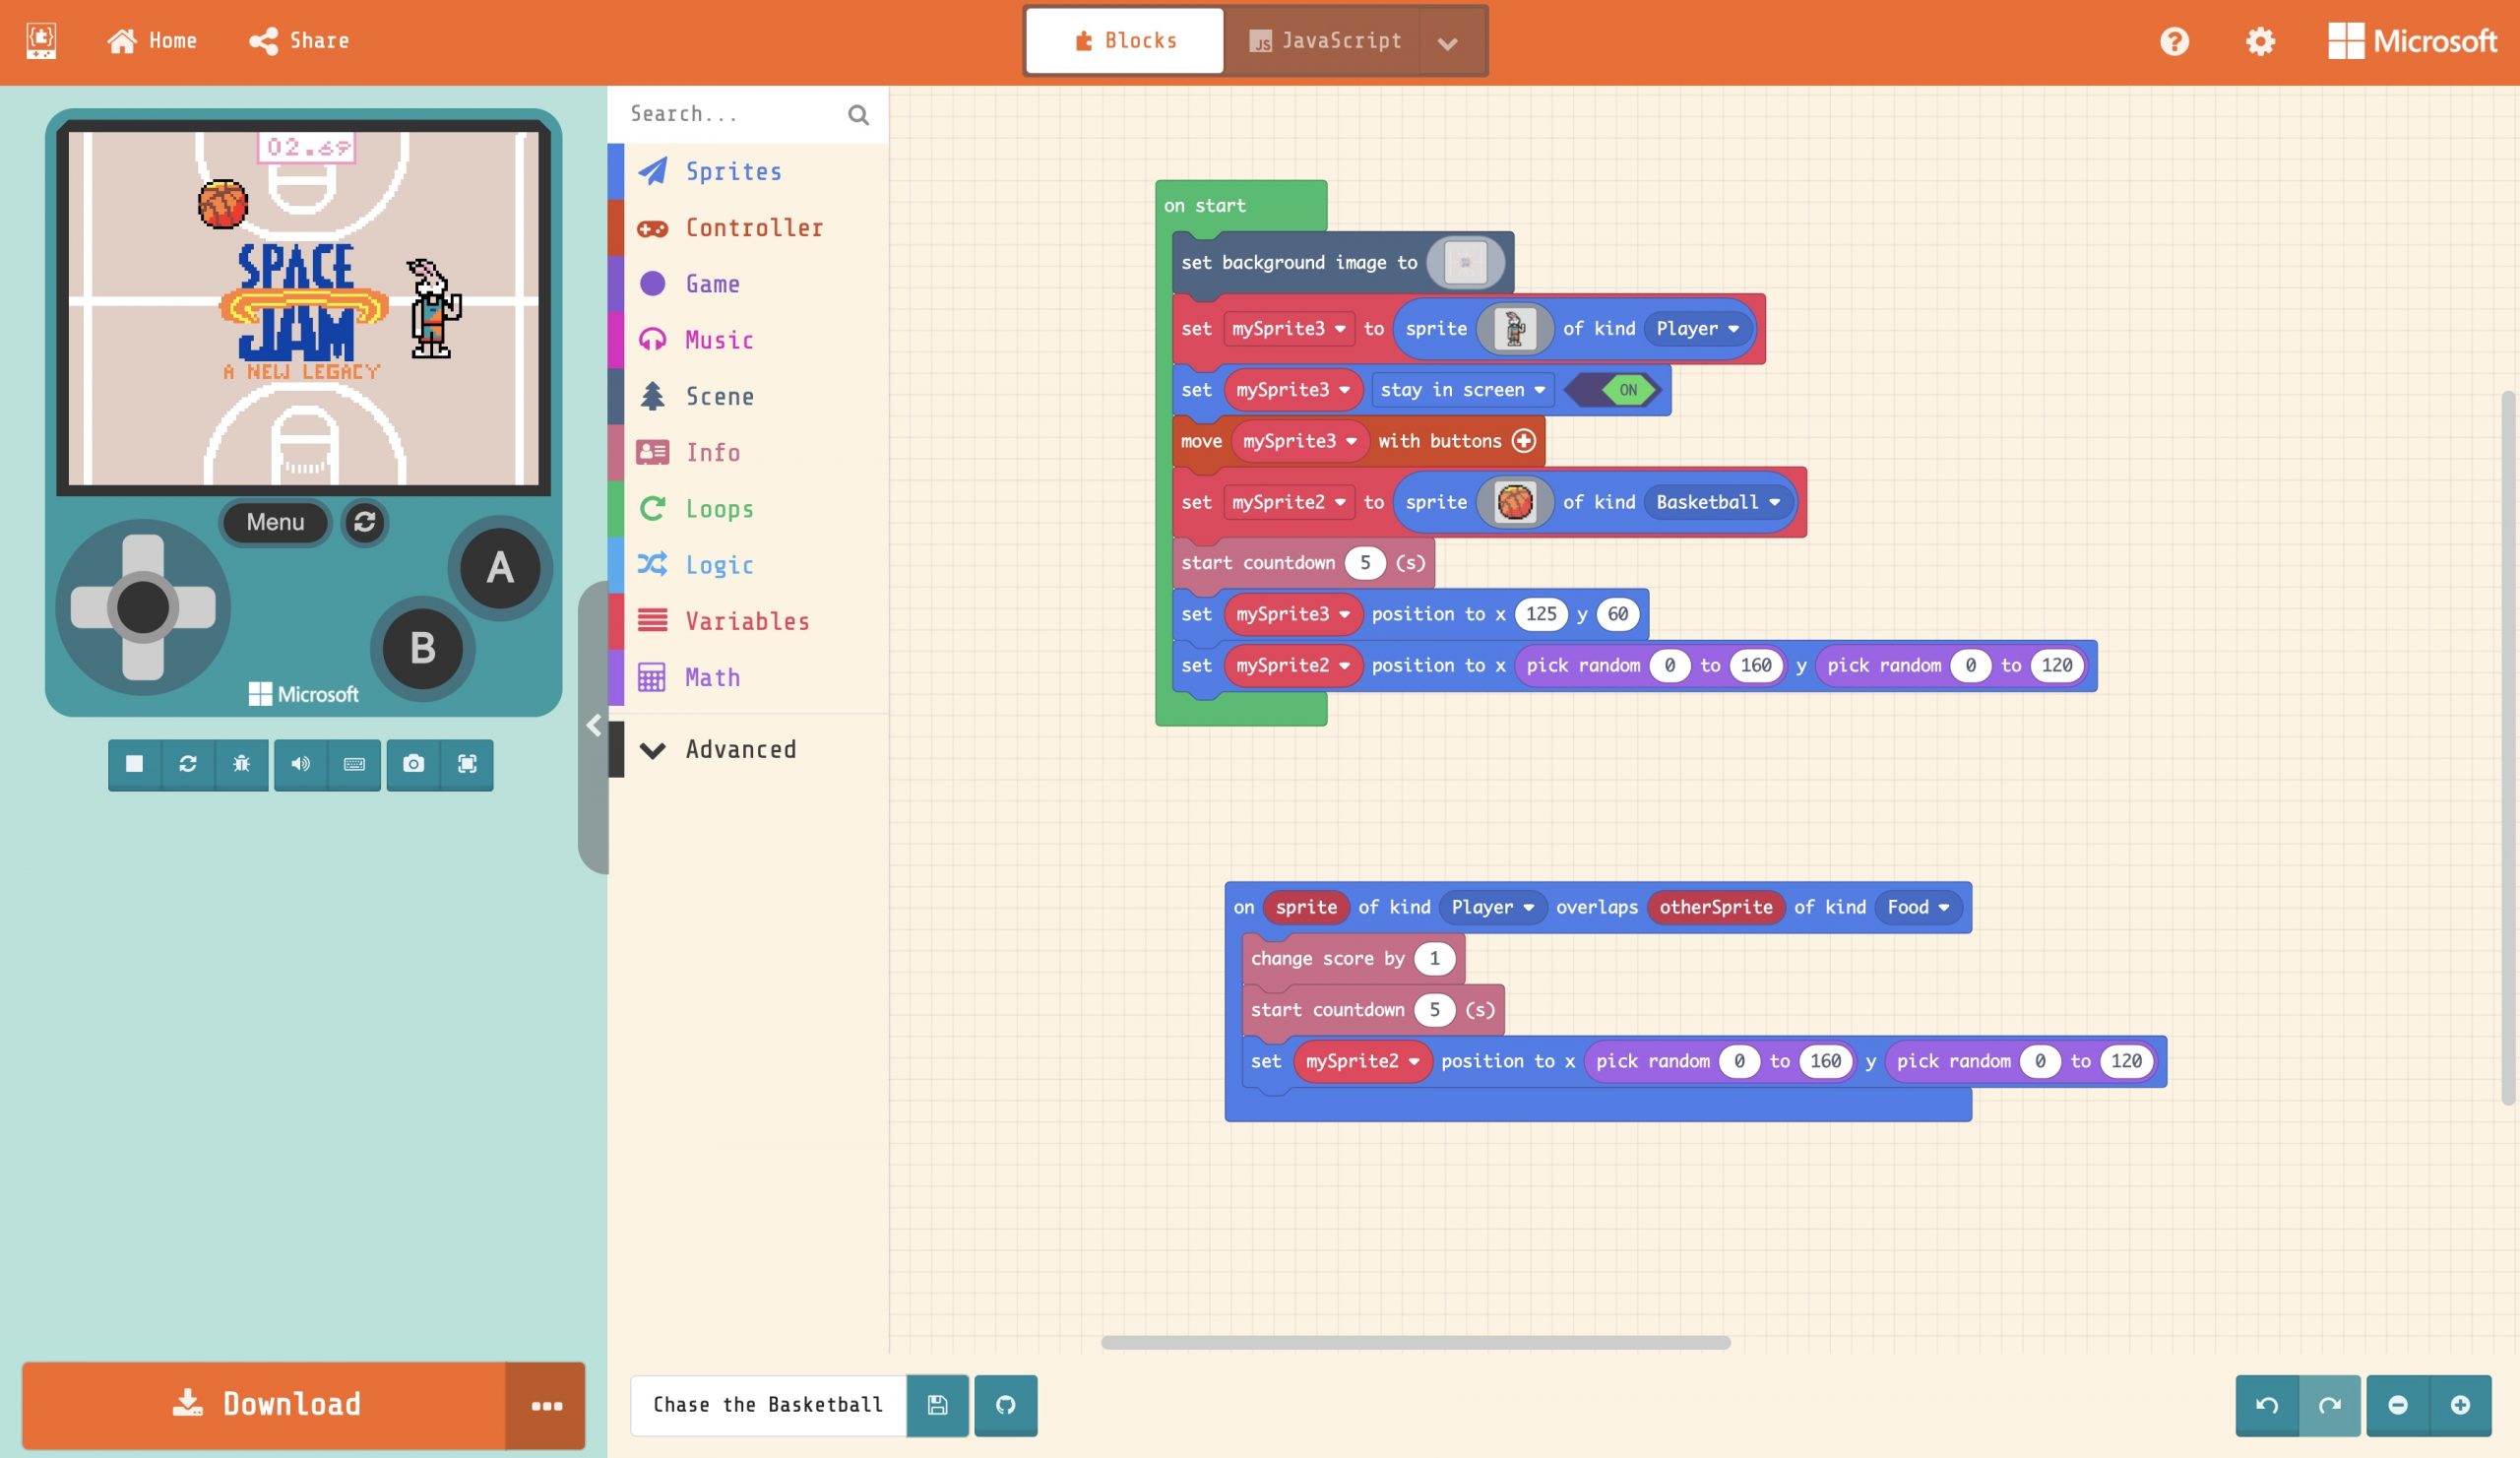This screenshot has width=2520, height=1458.
Task: Open the player sprite image editor
Action: 1514,328
